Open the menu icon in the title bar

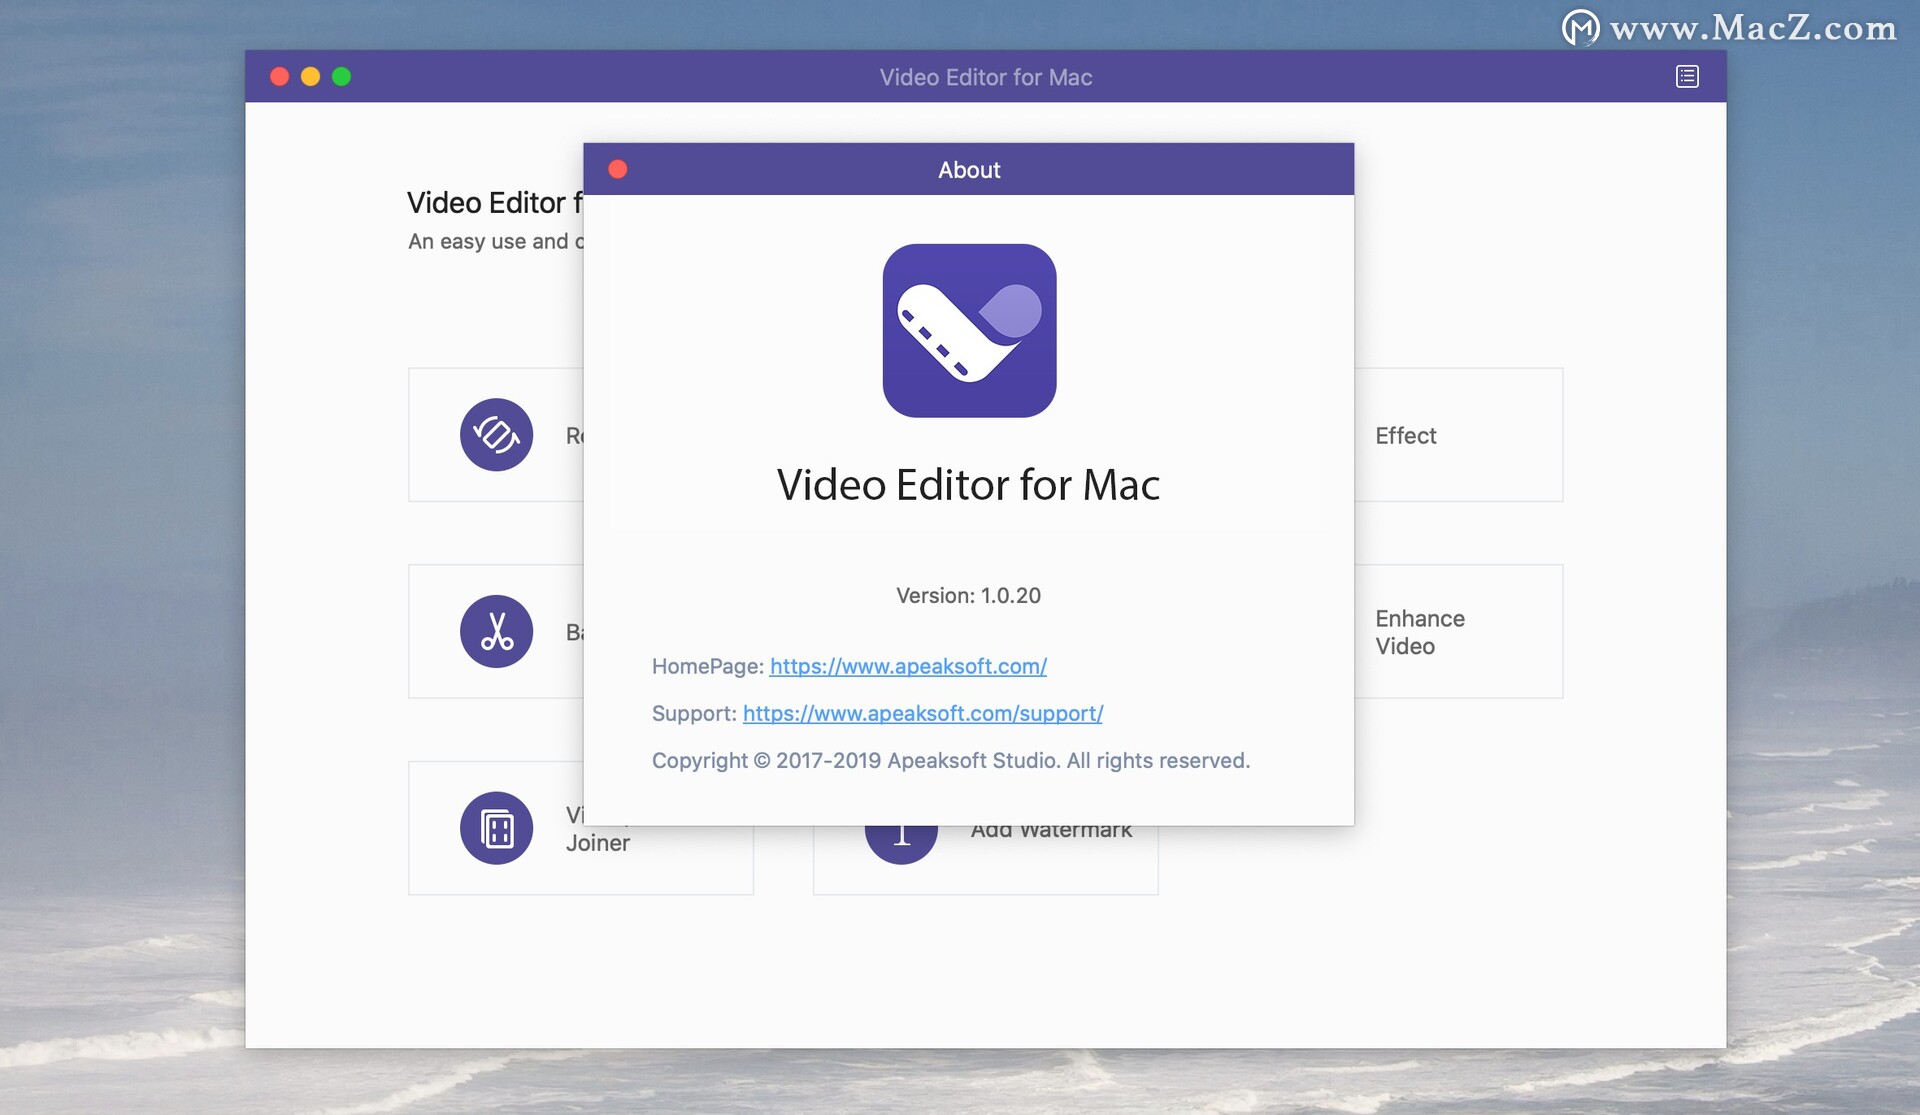pos(1687,77)
